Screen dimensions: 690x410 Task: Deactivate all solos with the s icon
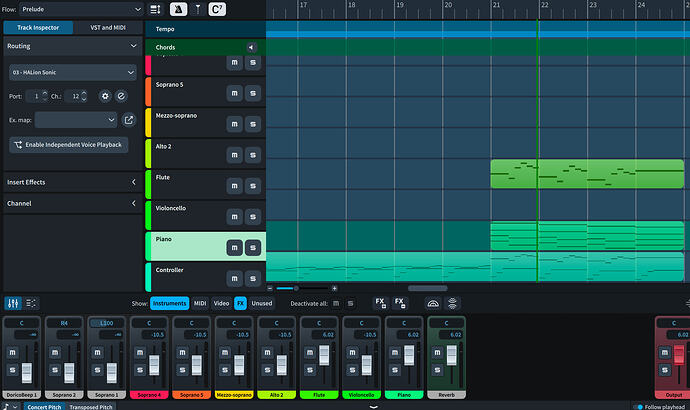[350, 303]
